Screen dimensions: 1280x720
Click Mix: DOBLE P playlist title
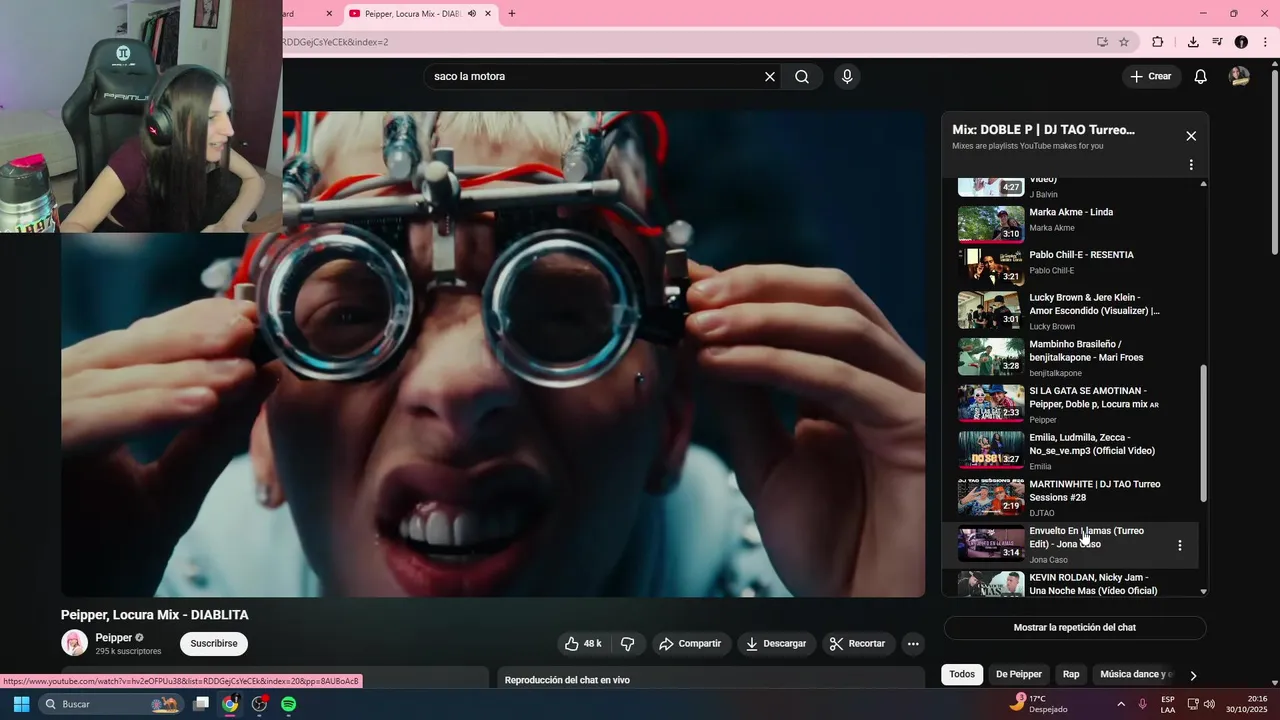click(x=1043, y=130)
